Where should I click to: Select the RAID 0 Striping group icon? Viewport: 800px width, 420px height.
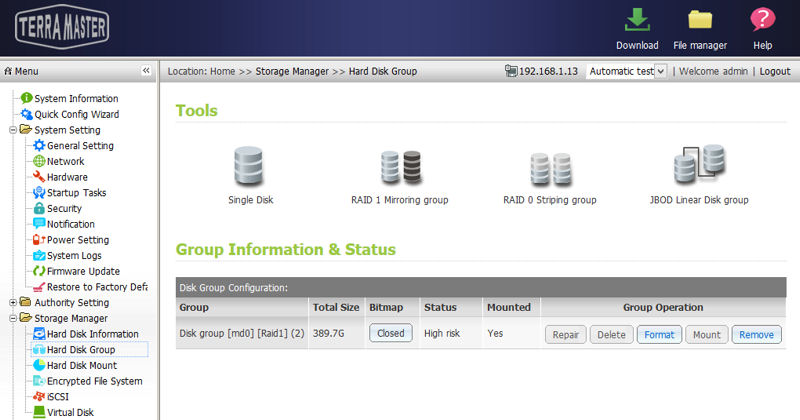point(550,169)
